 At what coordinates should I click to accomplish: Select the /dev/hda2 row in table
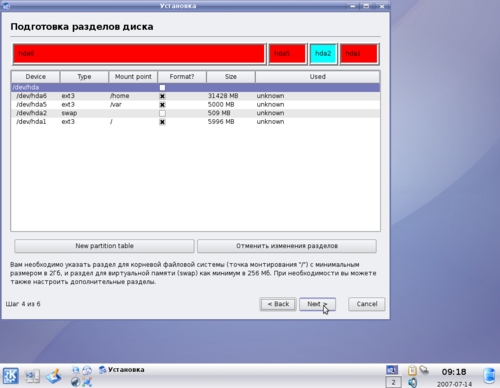[195, 113]
